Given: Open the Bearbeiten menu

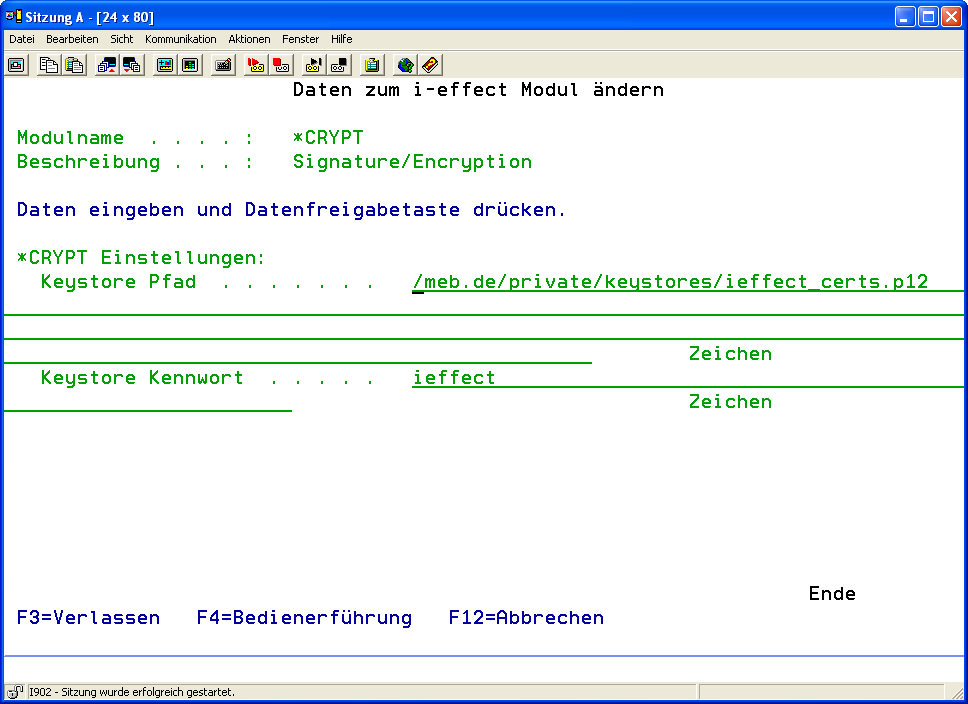Looking at the screenshot, I should tap(72, 39).
